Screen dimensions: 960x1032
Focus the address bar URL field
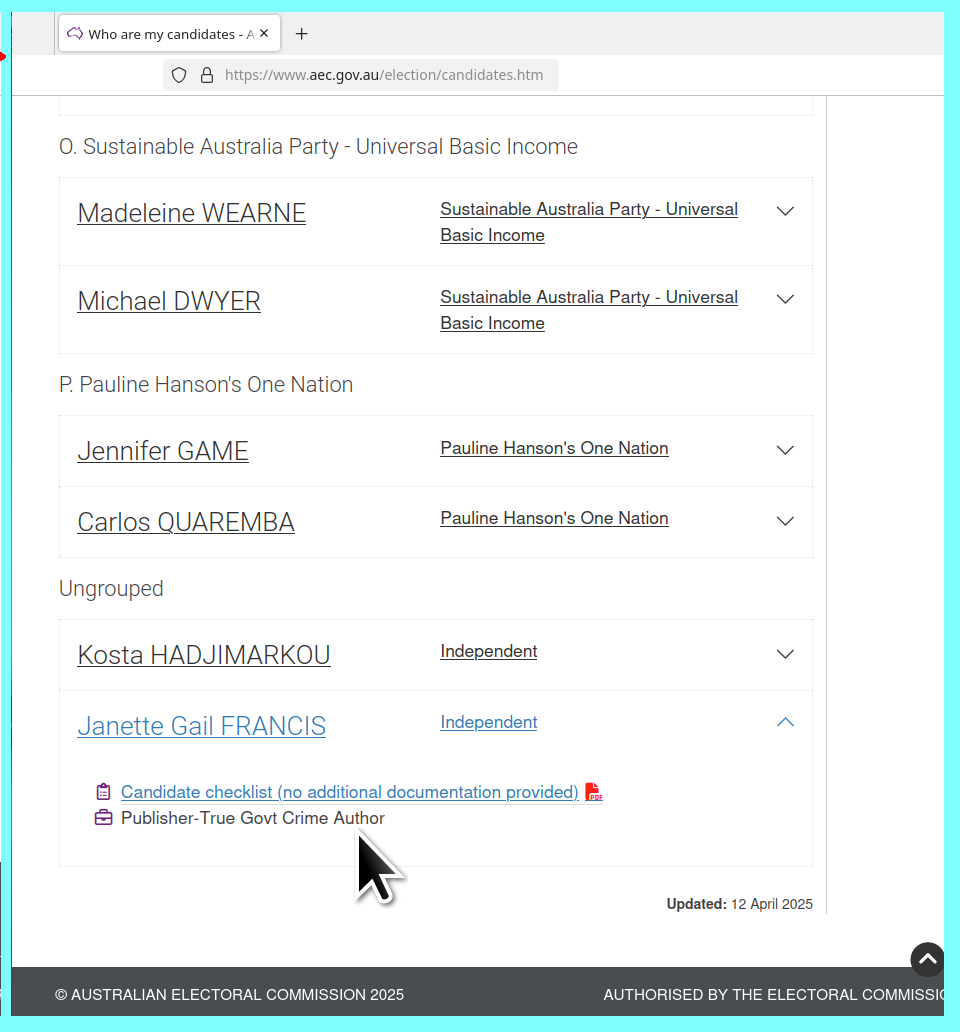tap(384, 75)
